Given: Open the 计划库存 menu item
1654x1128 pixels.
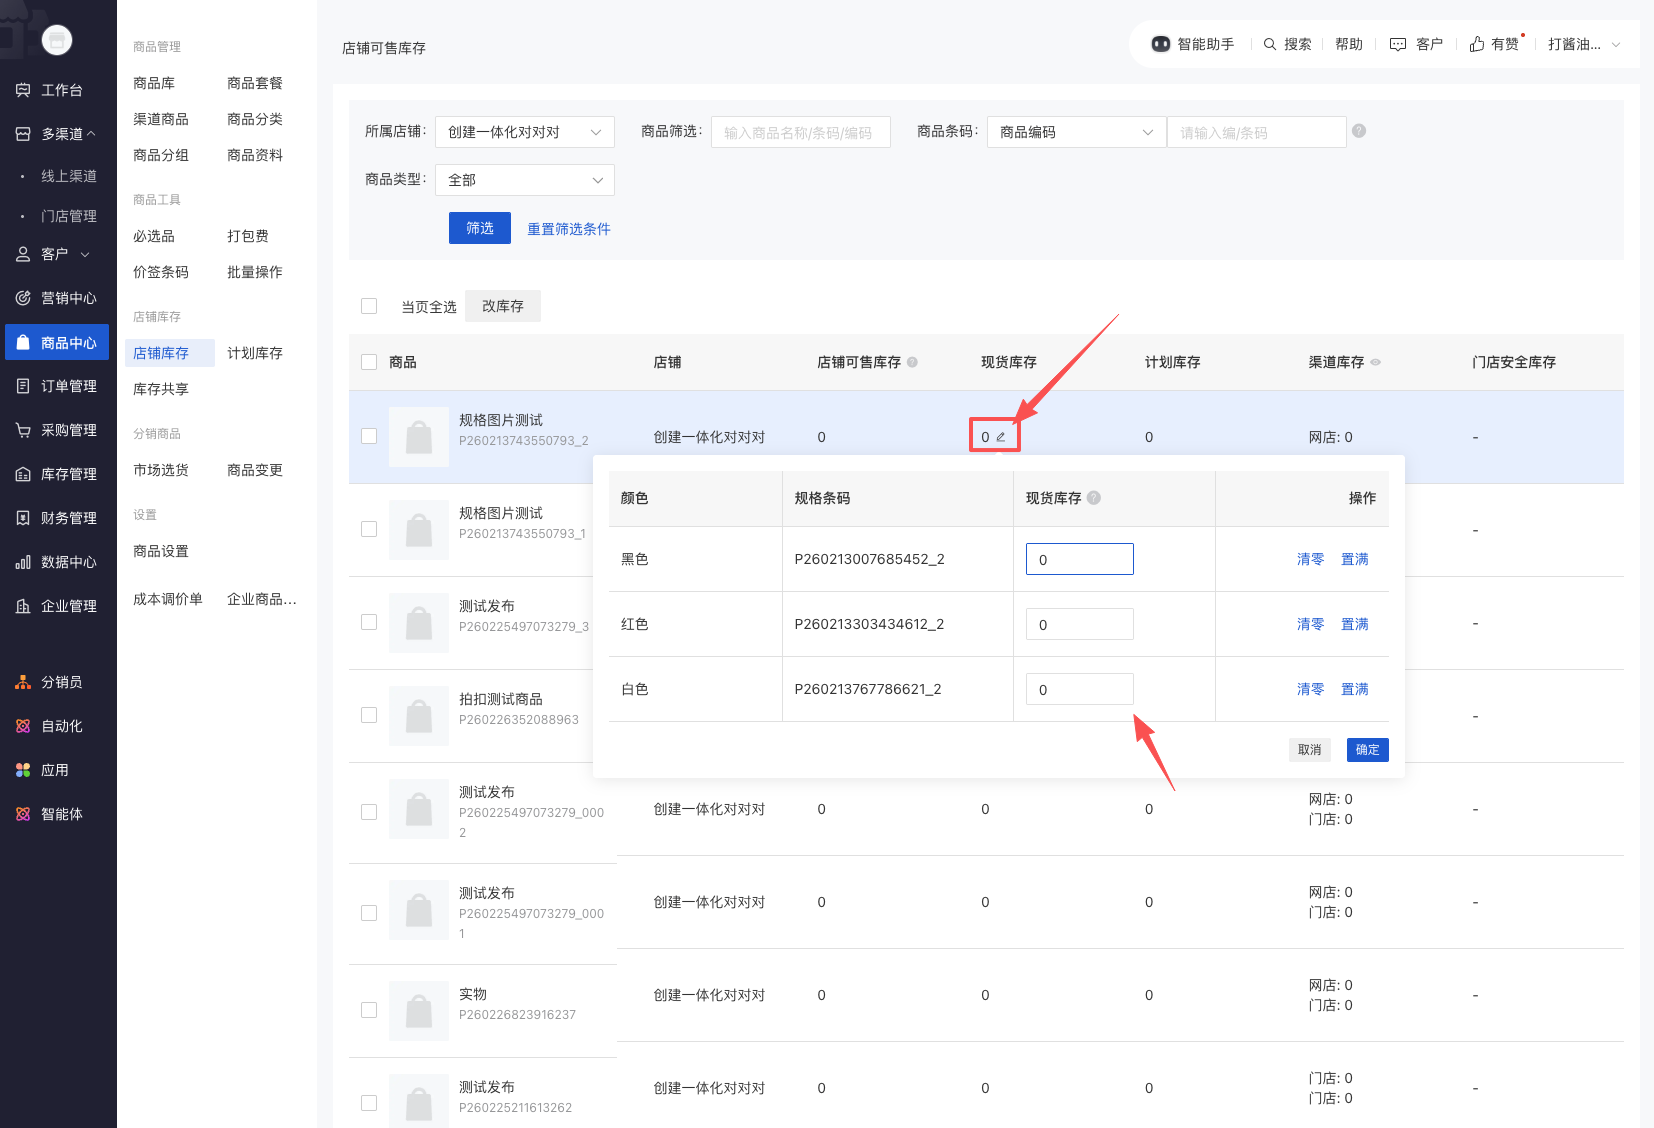Looking at the screenshot, I should [x=255, y=353].
